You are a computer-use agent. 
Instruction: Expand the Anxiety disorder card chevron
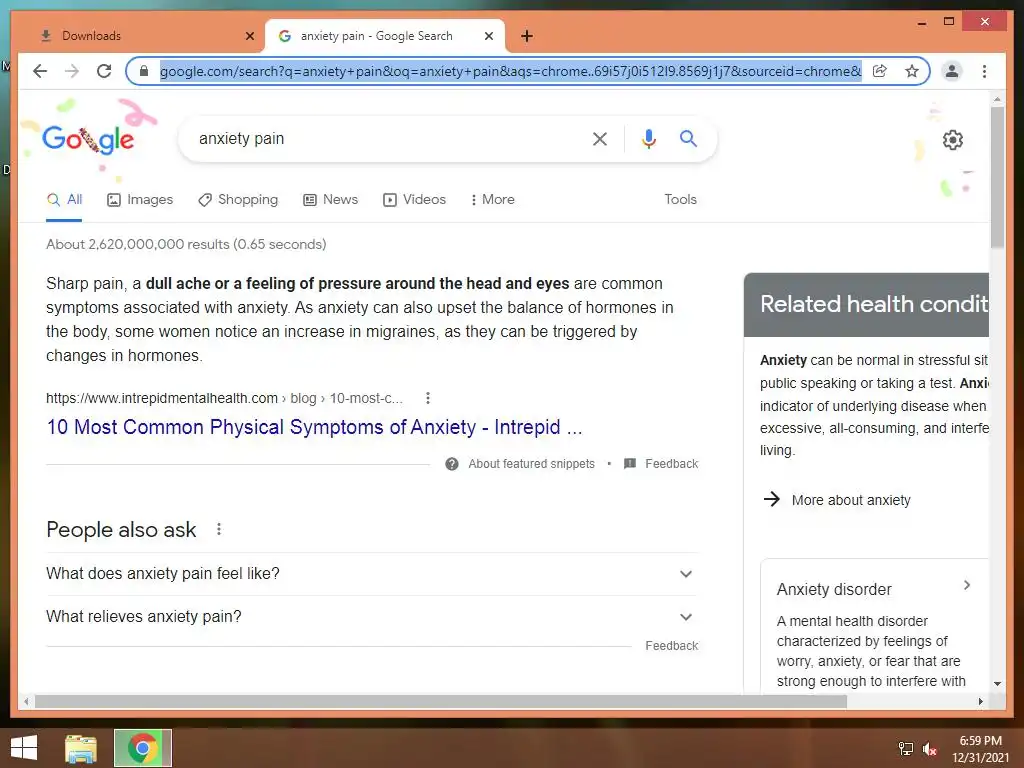tap(967, 586)
